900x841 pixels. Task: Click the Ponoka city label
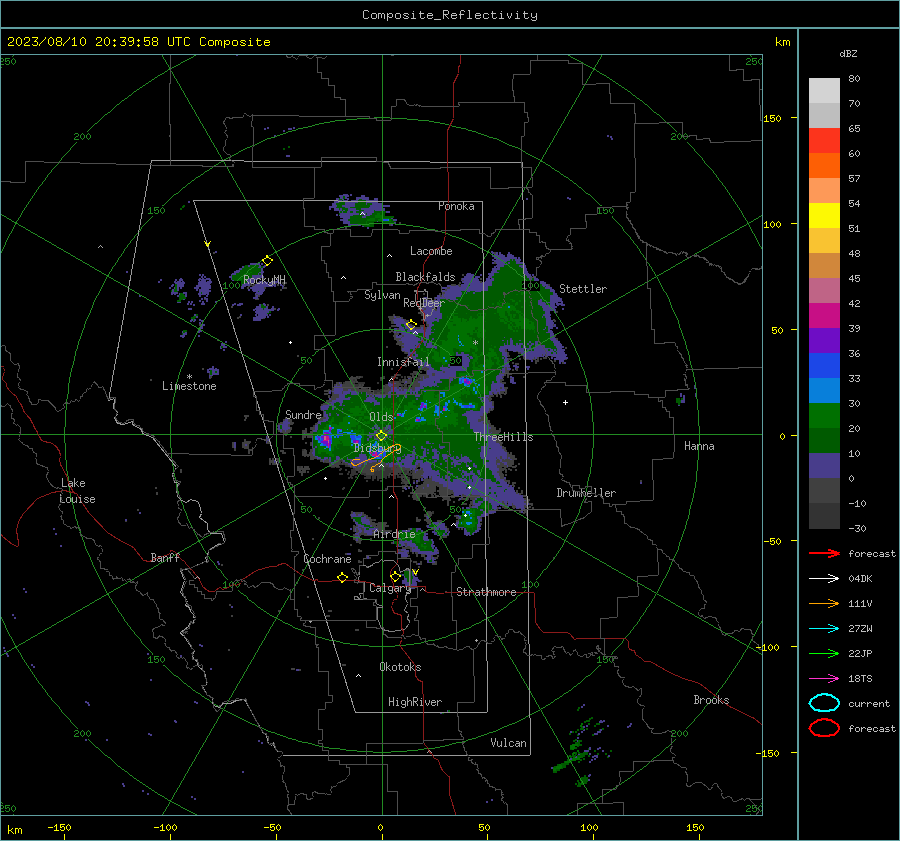click(x=456, y=206)
